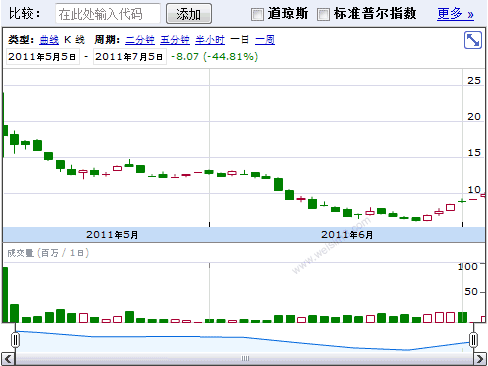Click the 添加 button
This screenshot has width=488, height=366.
point(189,14)
